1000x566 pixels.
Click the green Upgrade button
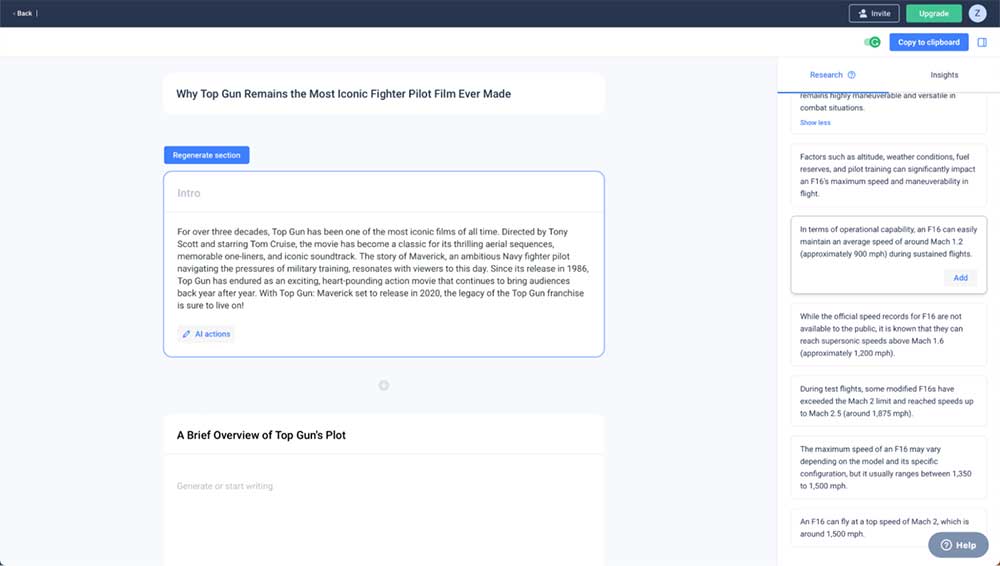click(934, 13)
